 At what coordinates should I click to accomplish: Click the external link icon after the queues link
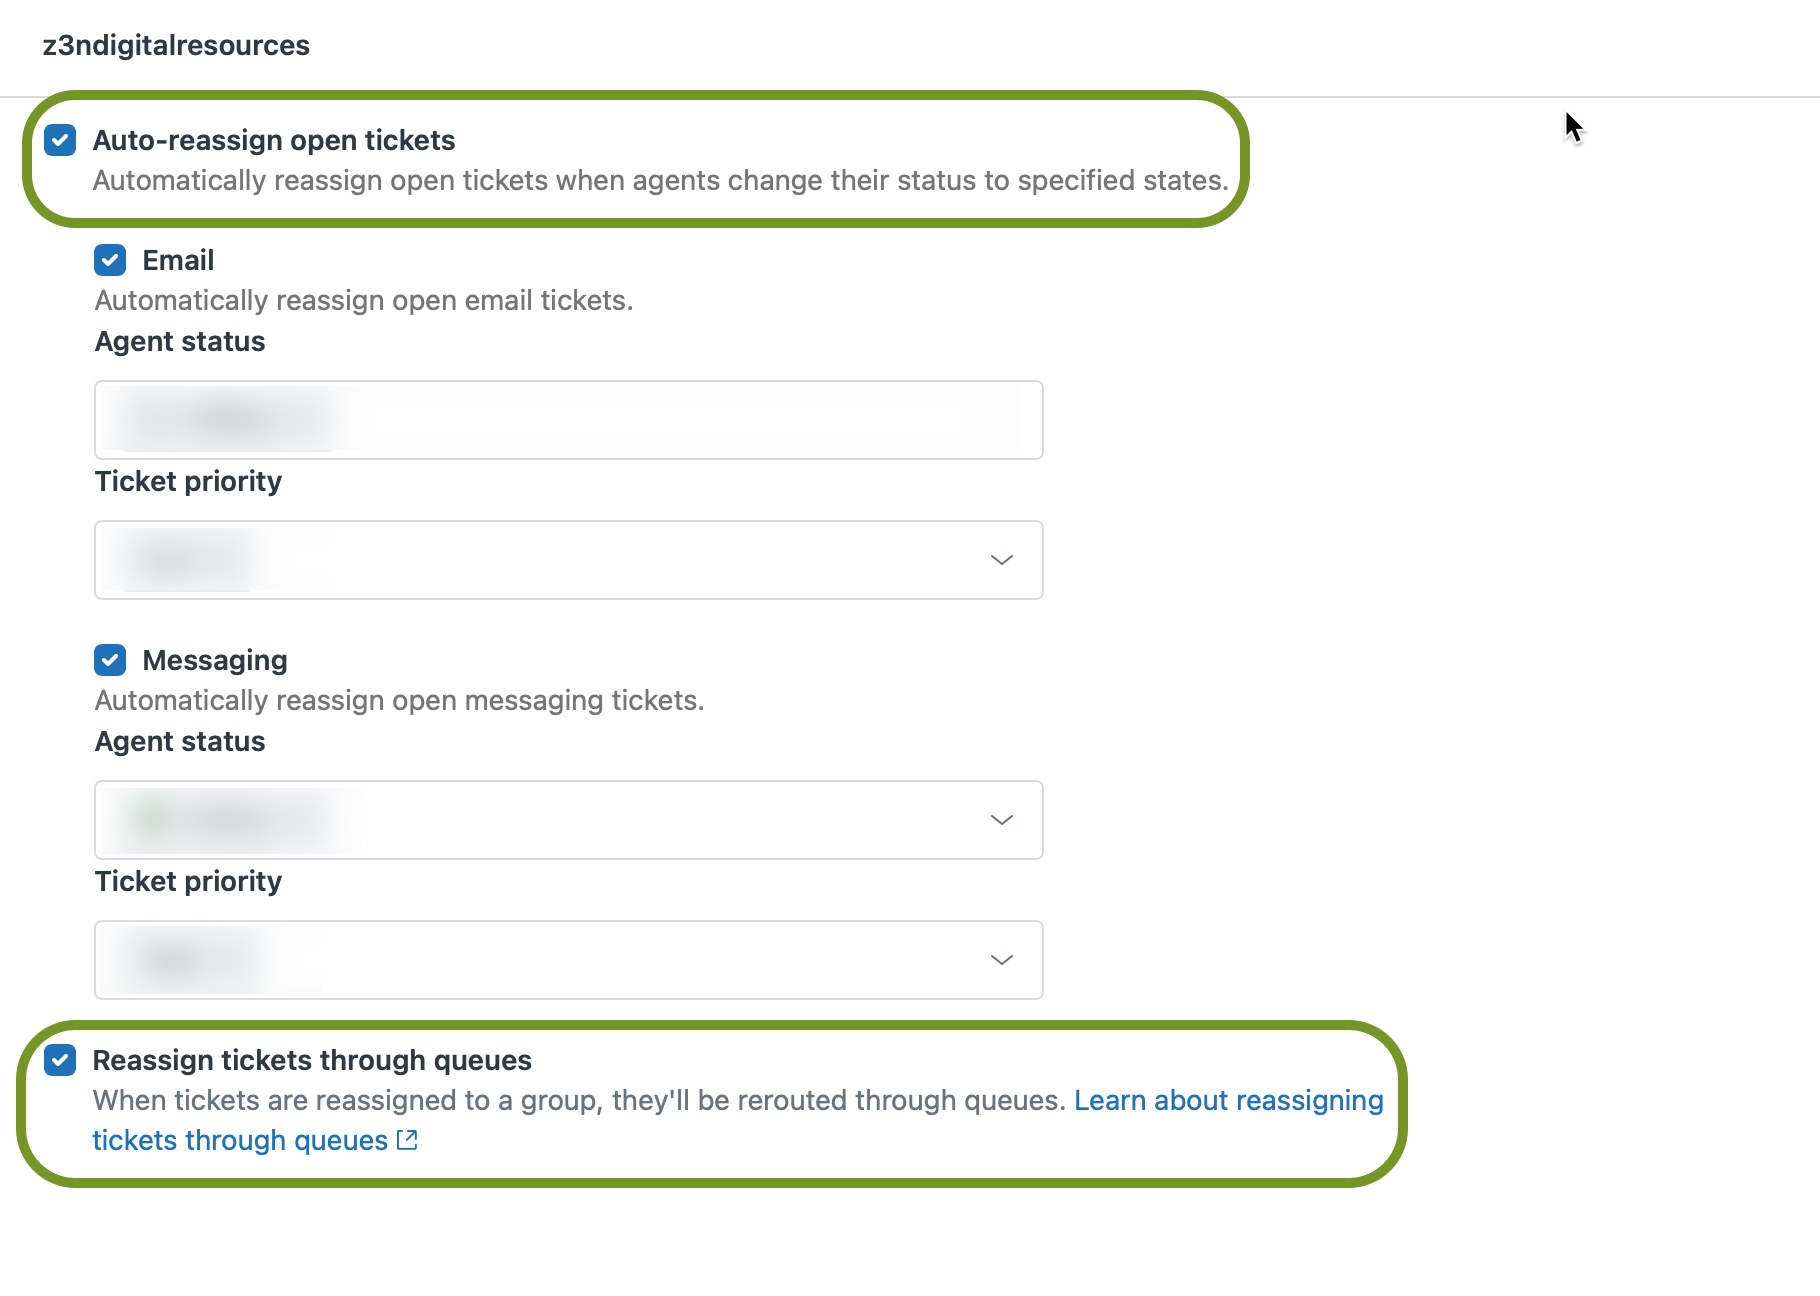406,1139
